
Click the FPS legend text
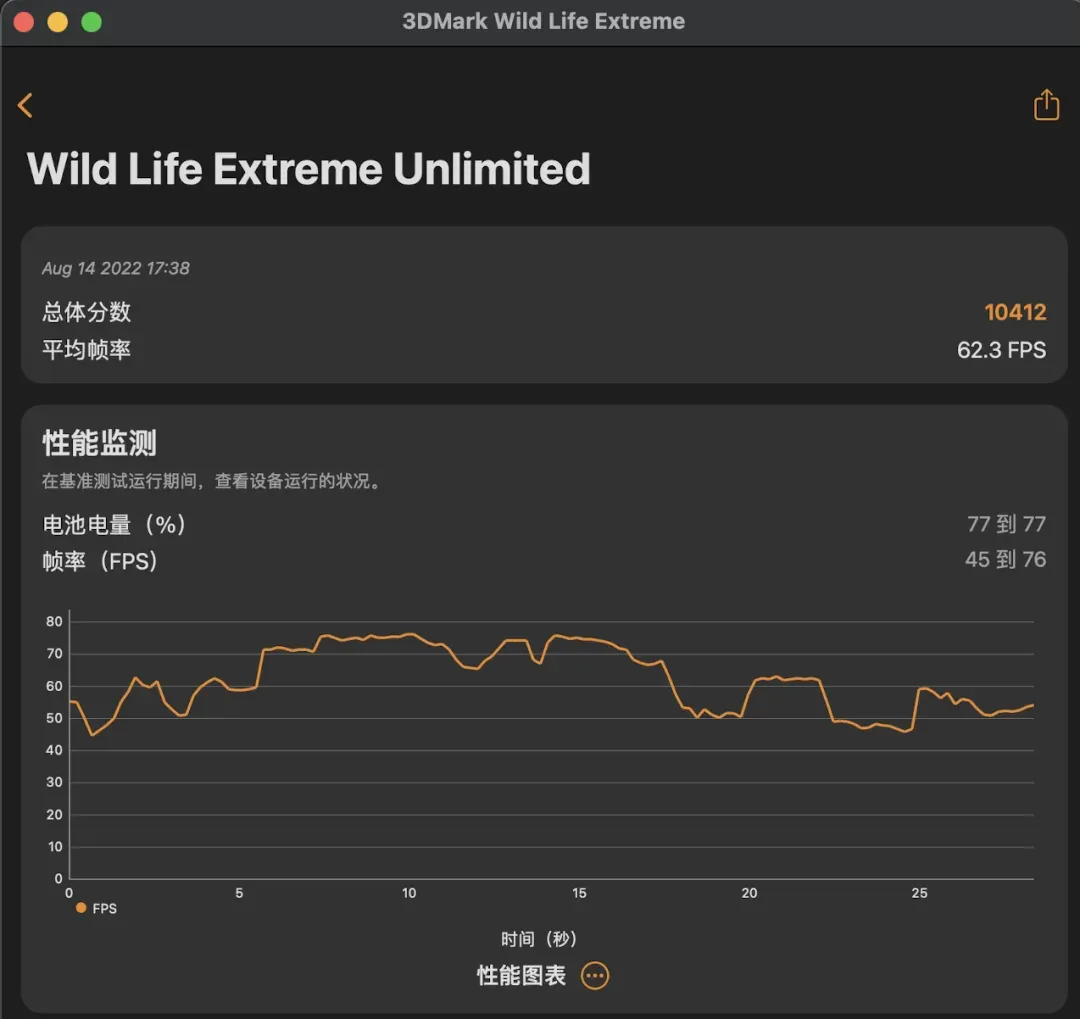105,909
